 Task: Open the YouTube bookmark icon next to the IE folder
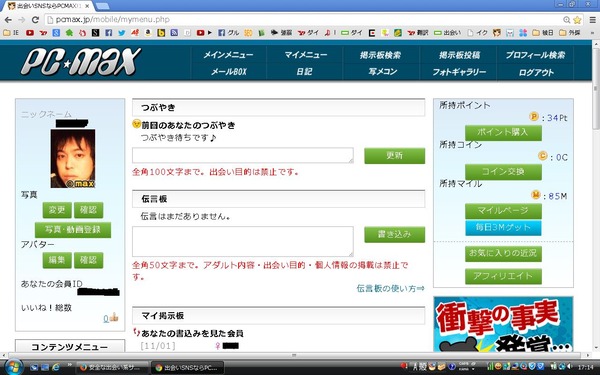pos(30,33)
